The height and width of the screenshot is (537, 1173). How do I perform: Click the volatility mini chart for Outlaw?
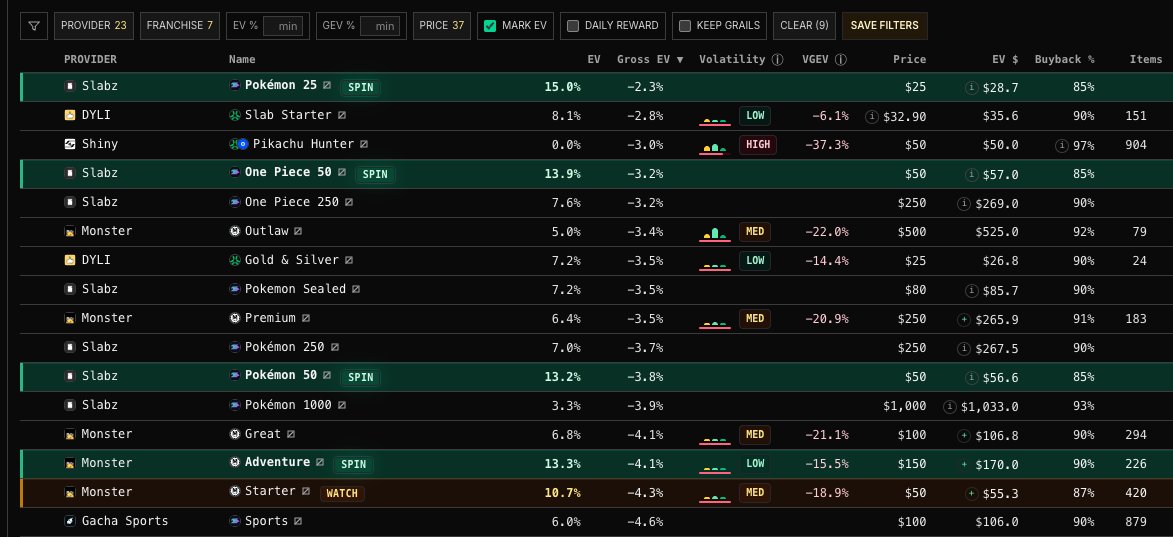pos(714,234)
